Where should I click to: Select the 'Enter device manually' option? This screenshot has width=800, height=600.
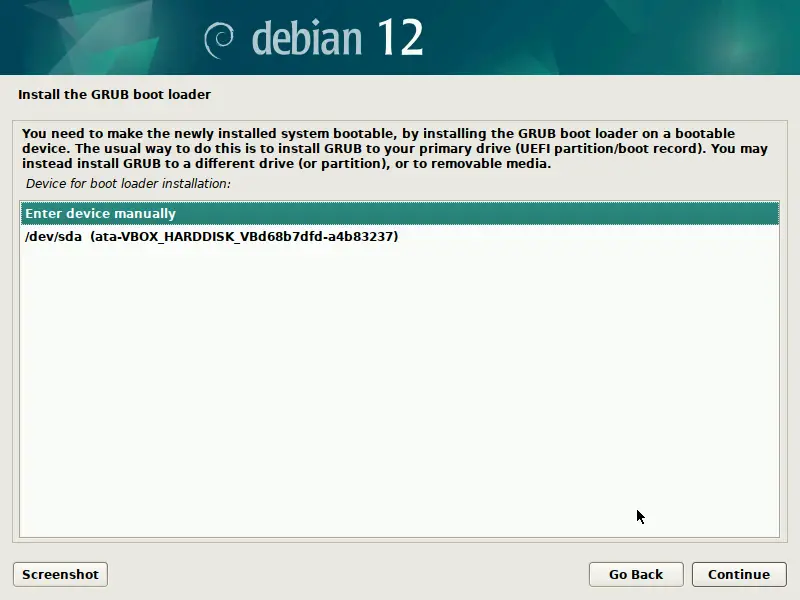[399, 213]
